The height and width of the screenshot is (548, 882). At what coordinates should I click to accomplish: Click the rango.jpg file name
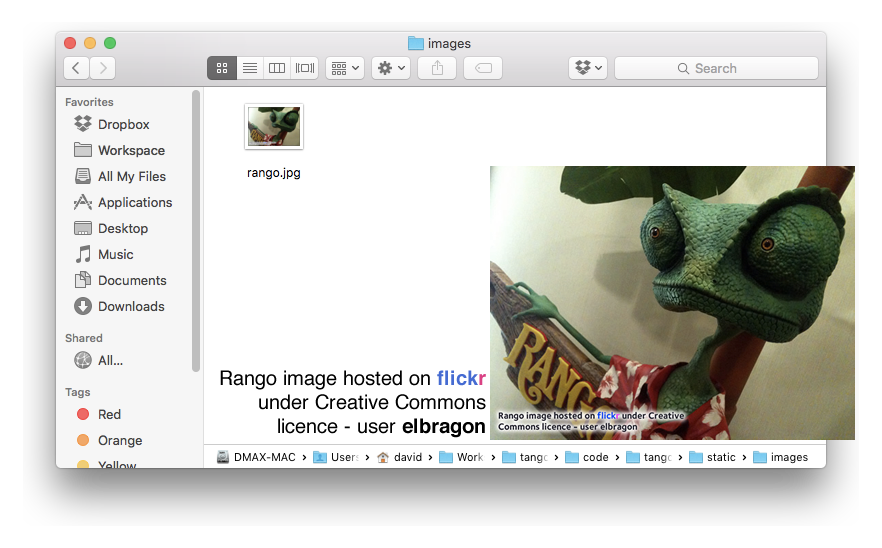(274, 173)
